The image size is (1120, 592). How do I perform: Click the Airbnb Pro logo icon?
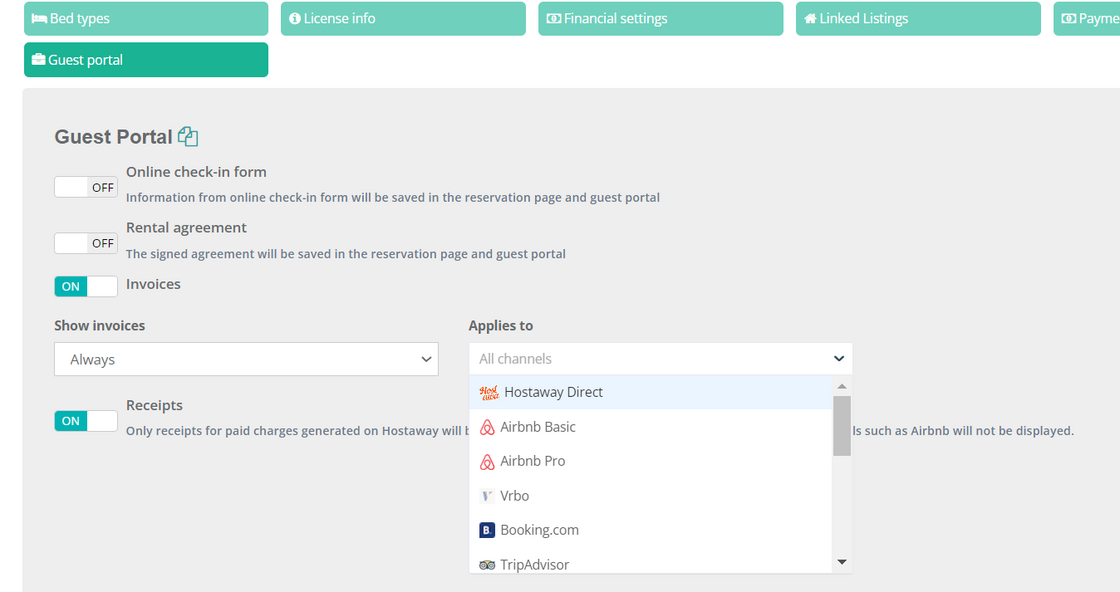(487, 462)
